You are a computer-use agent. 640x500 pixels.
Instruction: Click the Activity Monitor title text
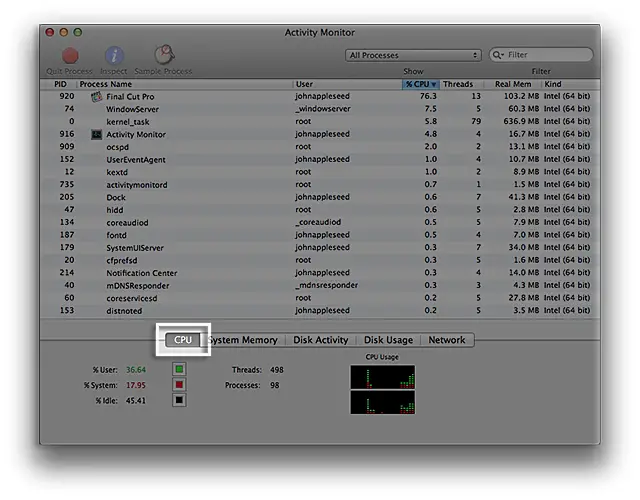(x=320, y=33)
